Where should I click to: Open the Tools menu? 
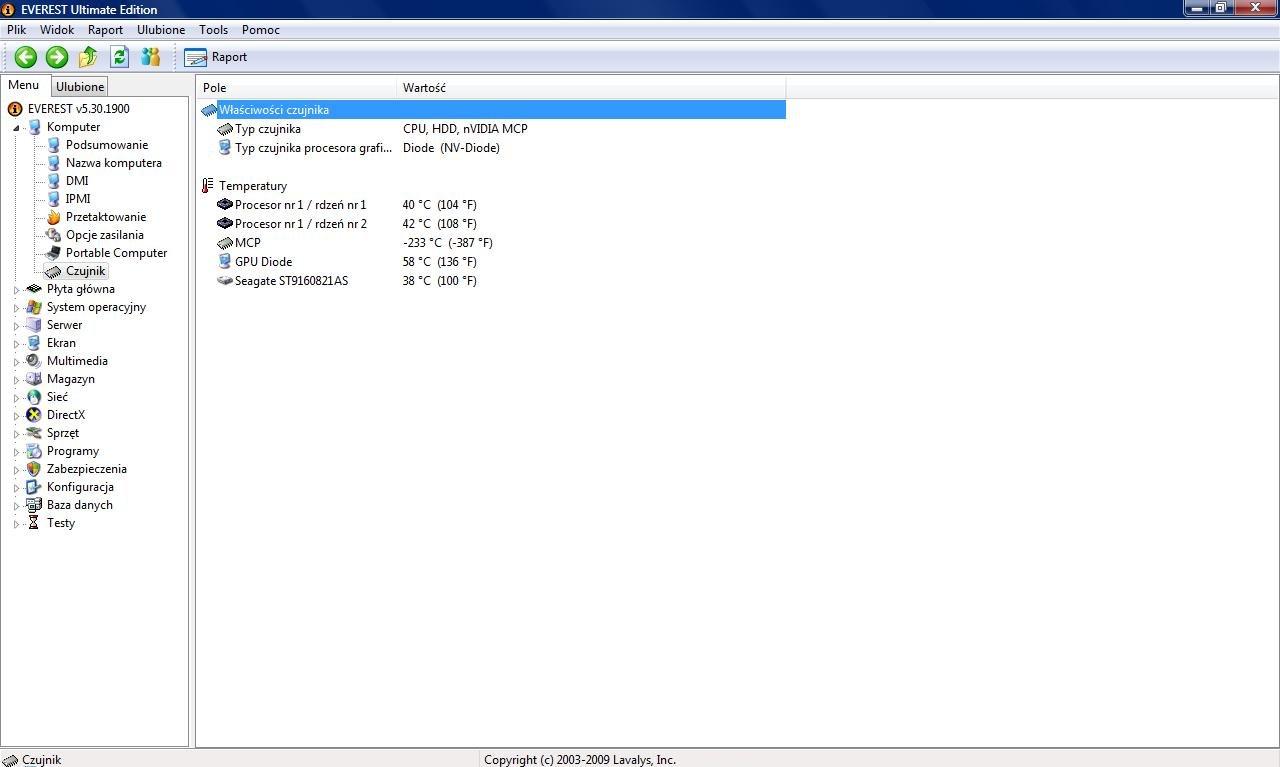(213, 30)
